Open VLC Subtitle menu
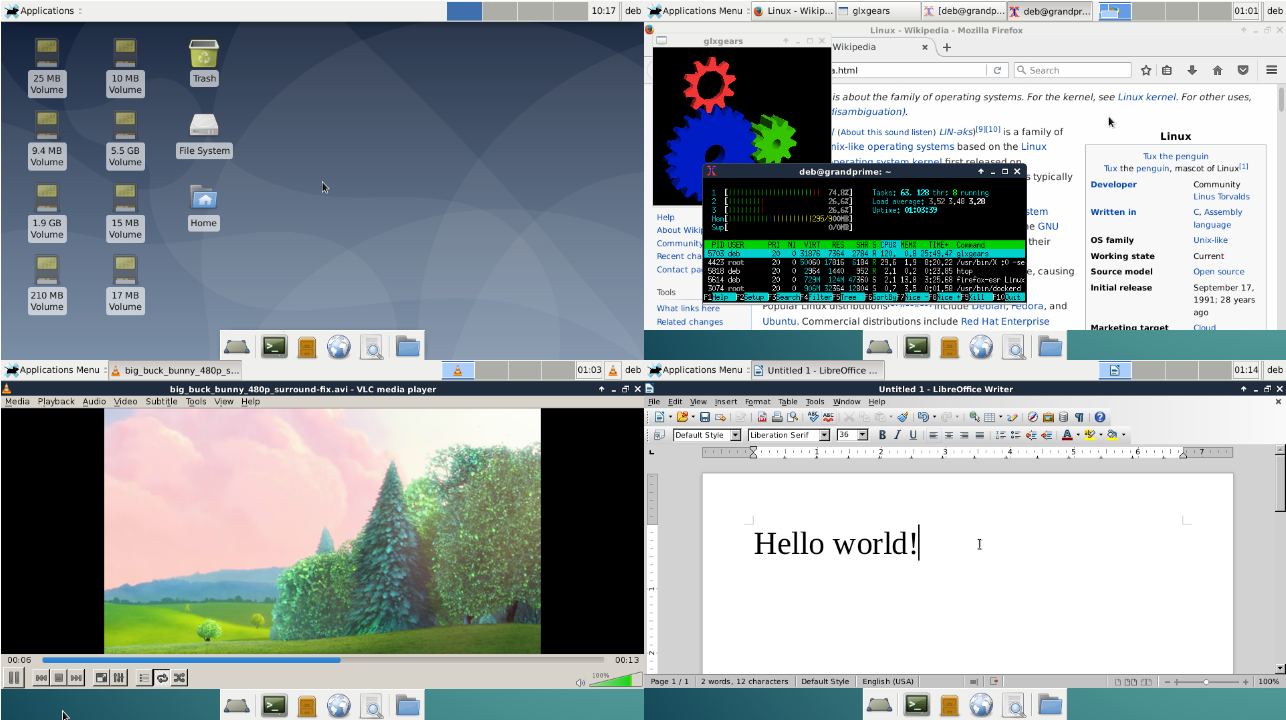 (161, 401)
